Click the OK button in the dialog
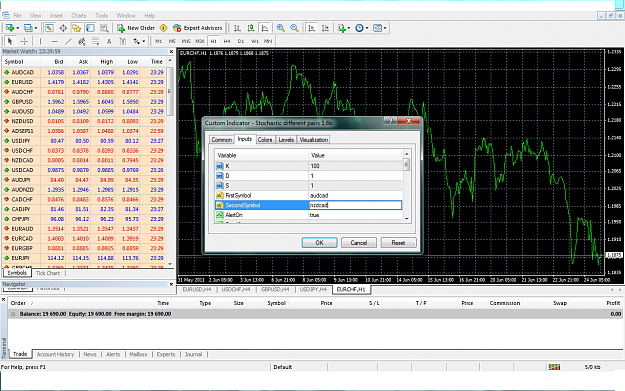 (x=319, y=242)
